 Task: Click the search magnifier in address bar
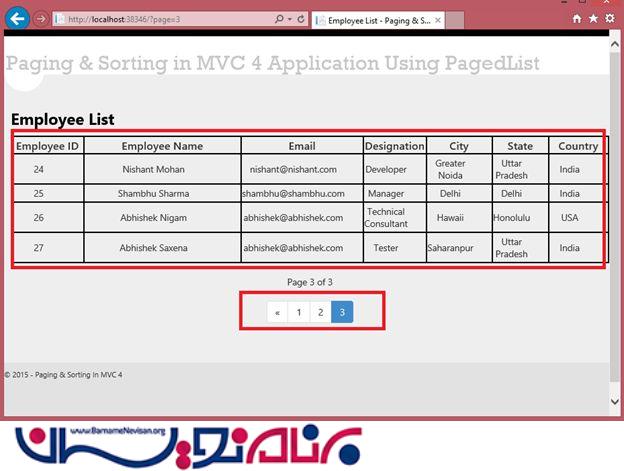click(279, 19)
